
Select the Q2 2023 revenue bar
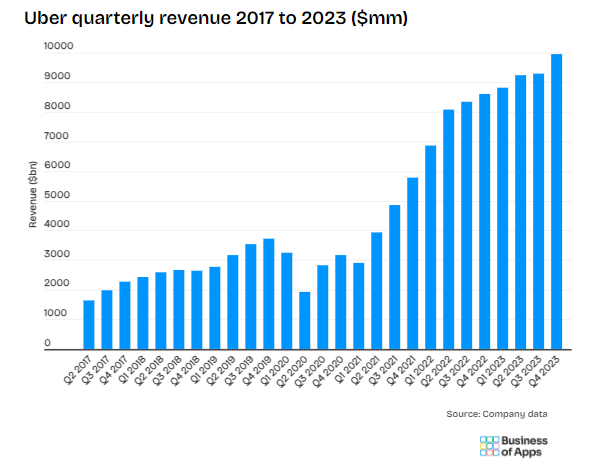(x=520, y=212)
